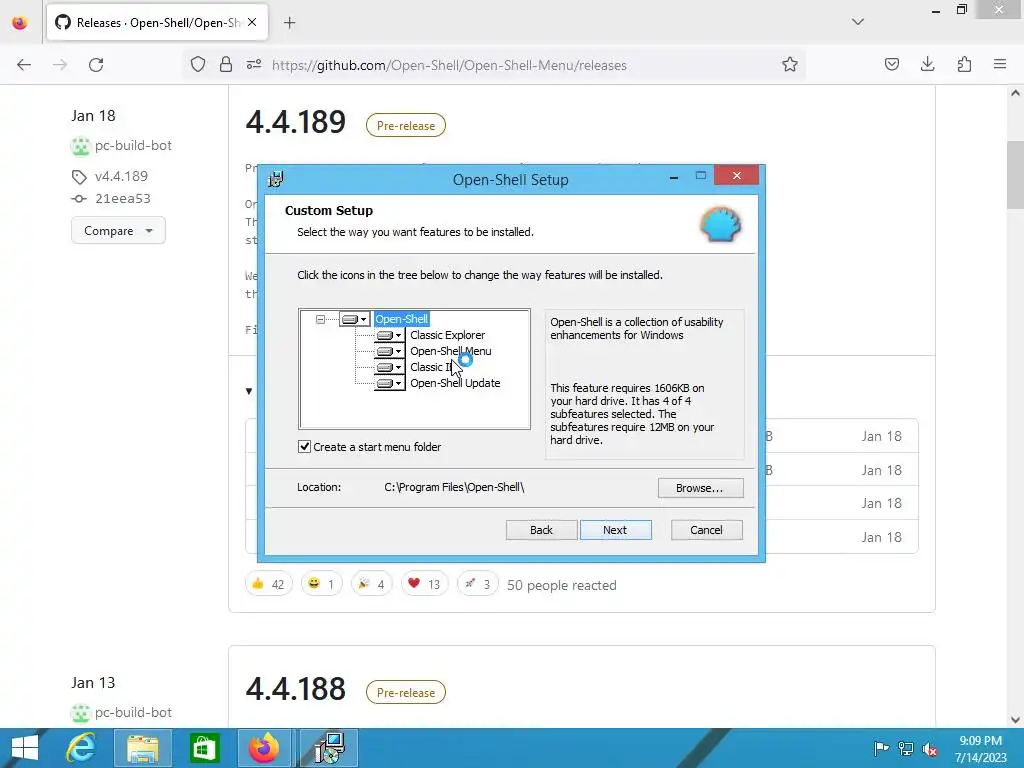This screenshot has height=768, width=1024.
Task: Open the Open-Shell Update feature dropdown
Action: click(x=389, y=383)
